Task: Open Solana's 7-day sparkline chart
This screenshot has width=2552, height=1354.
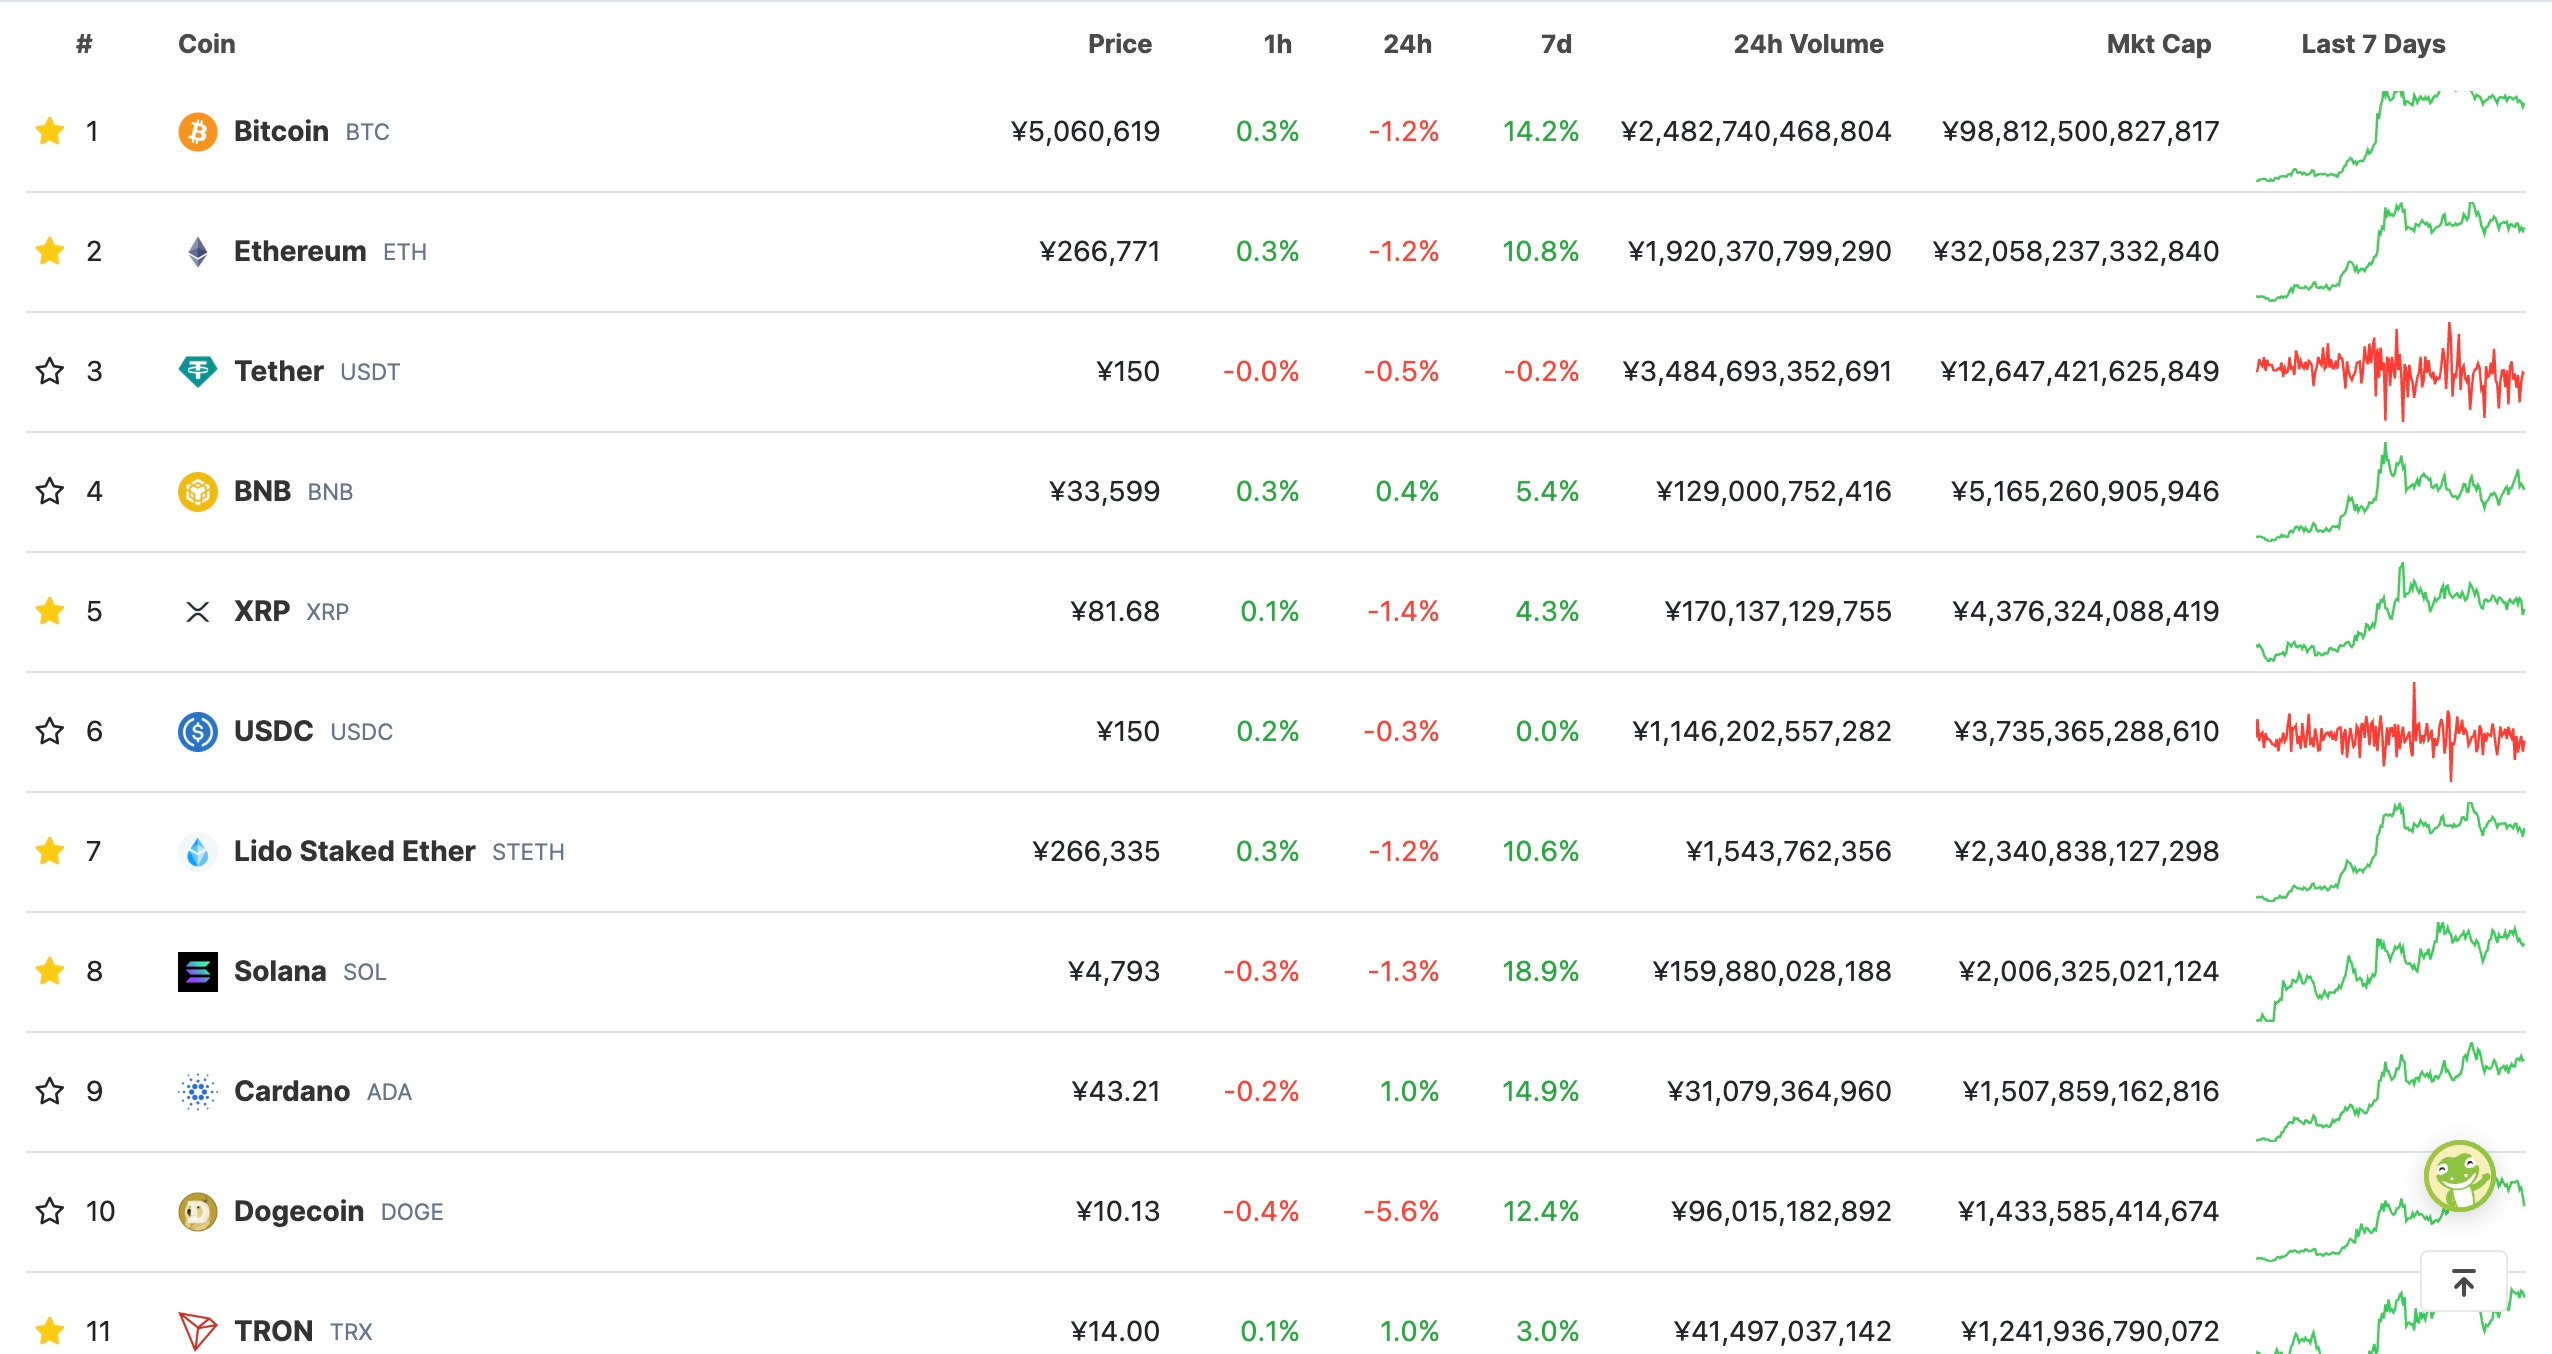Action: tap(2390, 971)
